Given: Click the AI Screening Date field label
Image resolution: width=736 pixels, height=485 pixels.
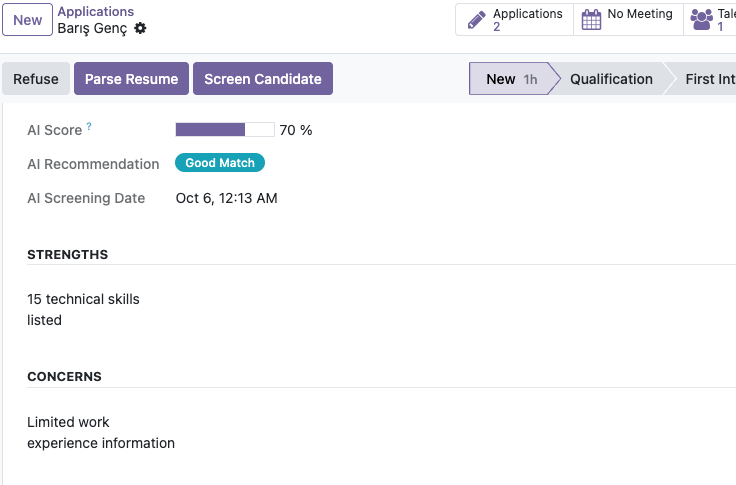Looking at the screenshot, I should point(86,198).
